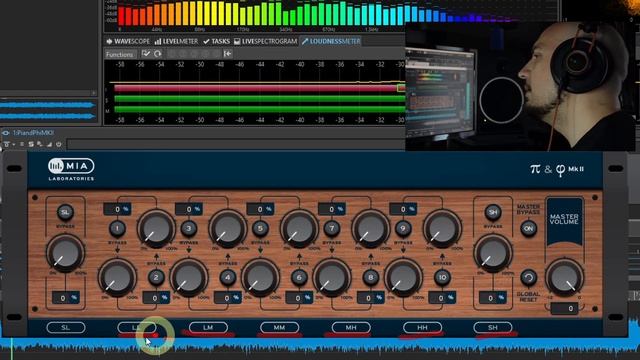Toggle bypass button 4

click(x=228, y=278)
